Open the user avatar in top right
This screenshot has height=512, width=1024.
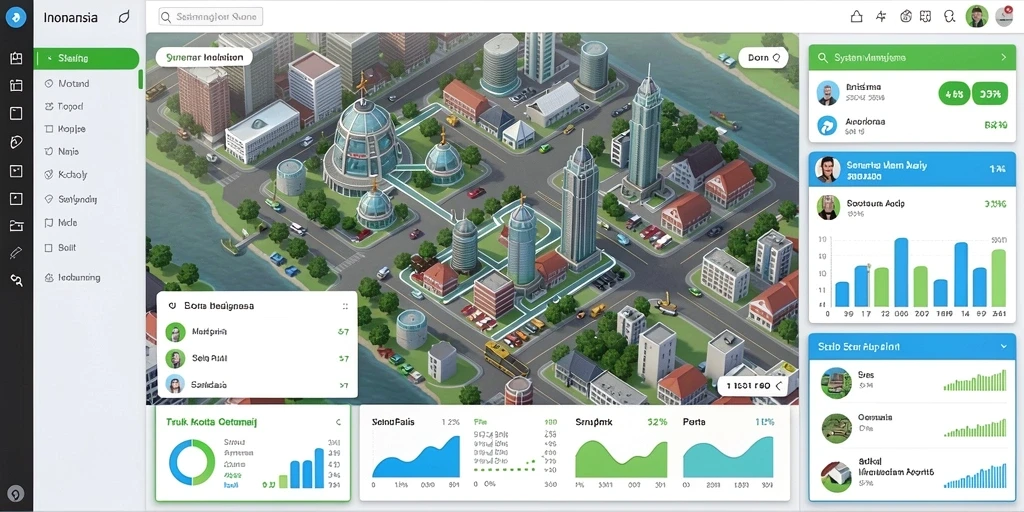click(976, 16)
